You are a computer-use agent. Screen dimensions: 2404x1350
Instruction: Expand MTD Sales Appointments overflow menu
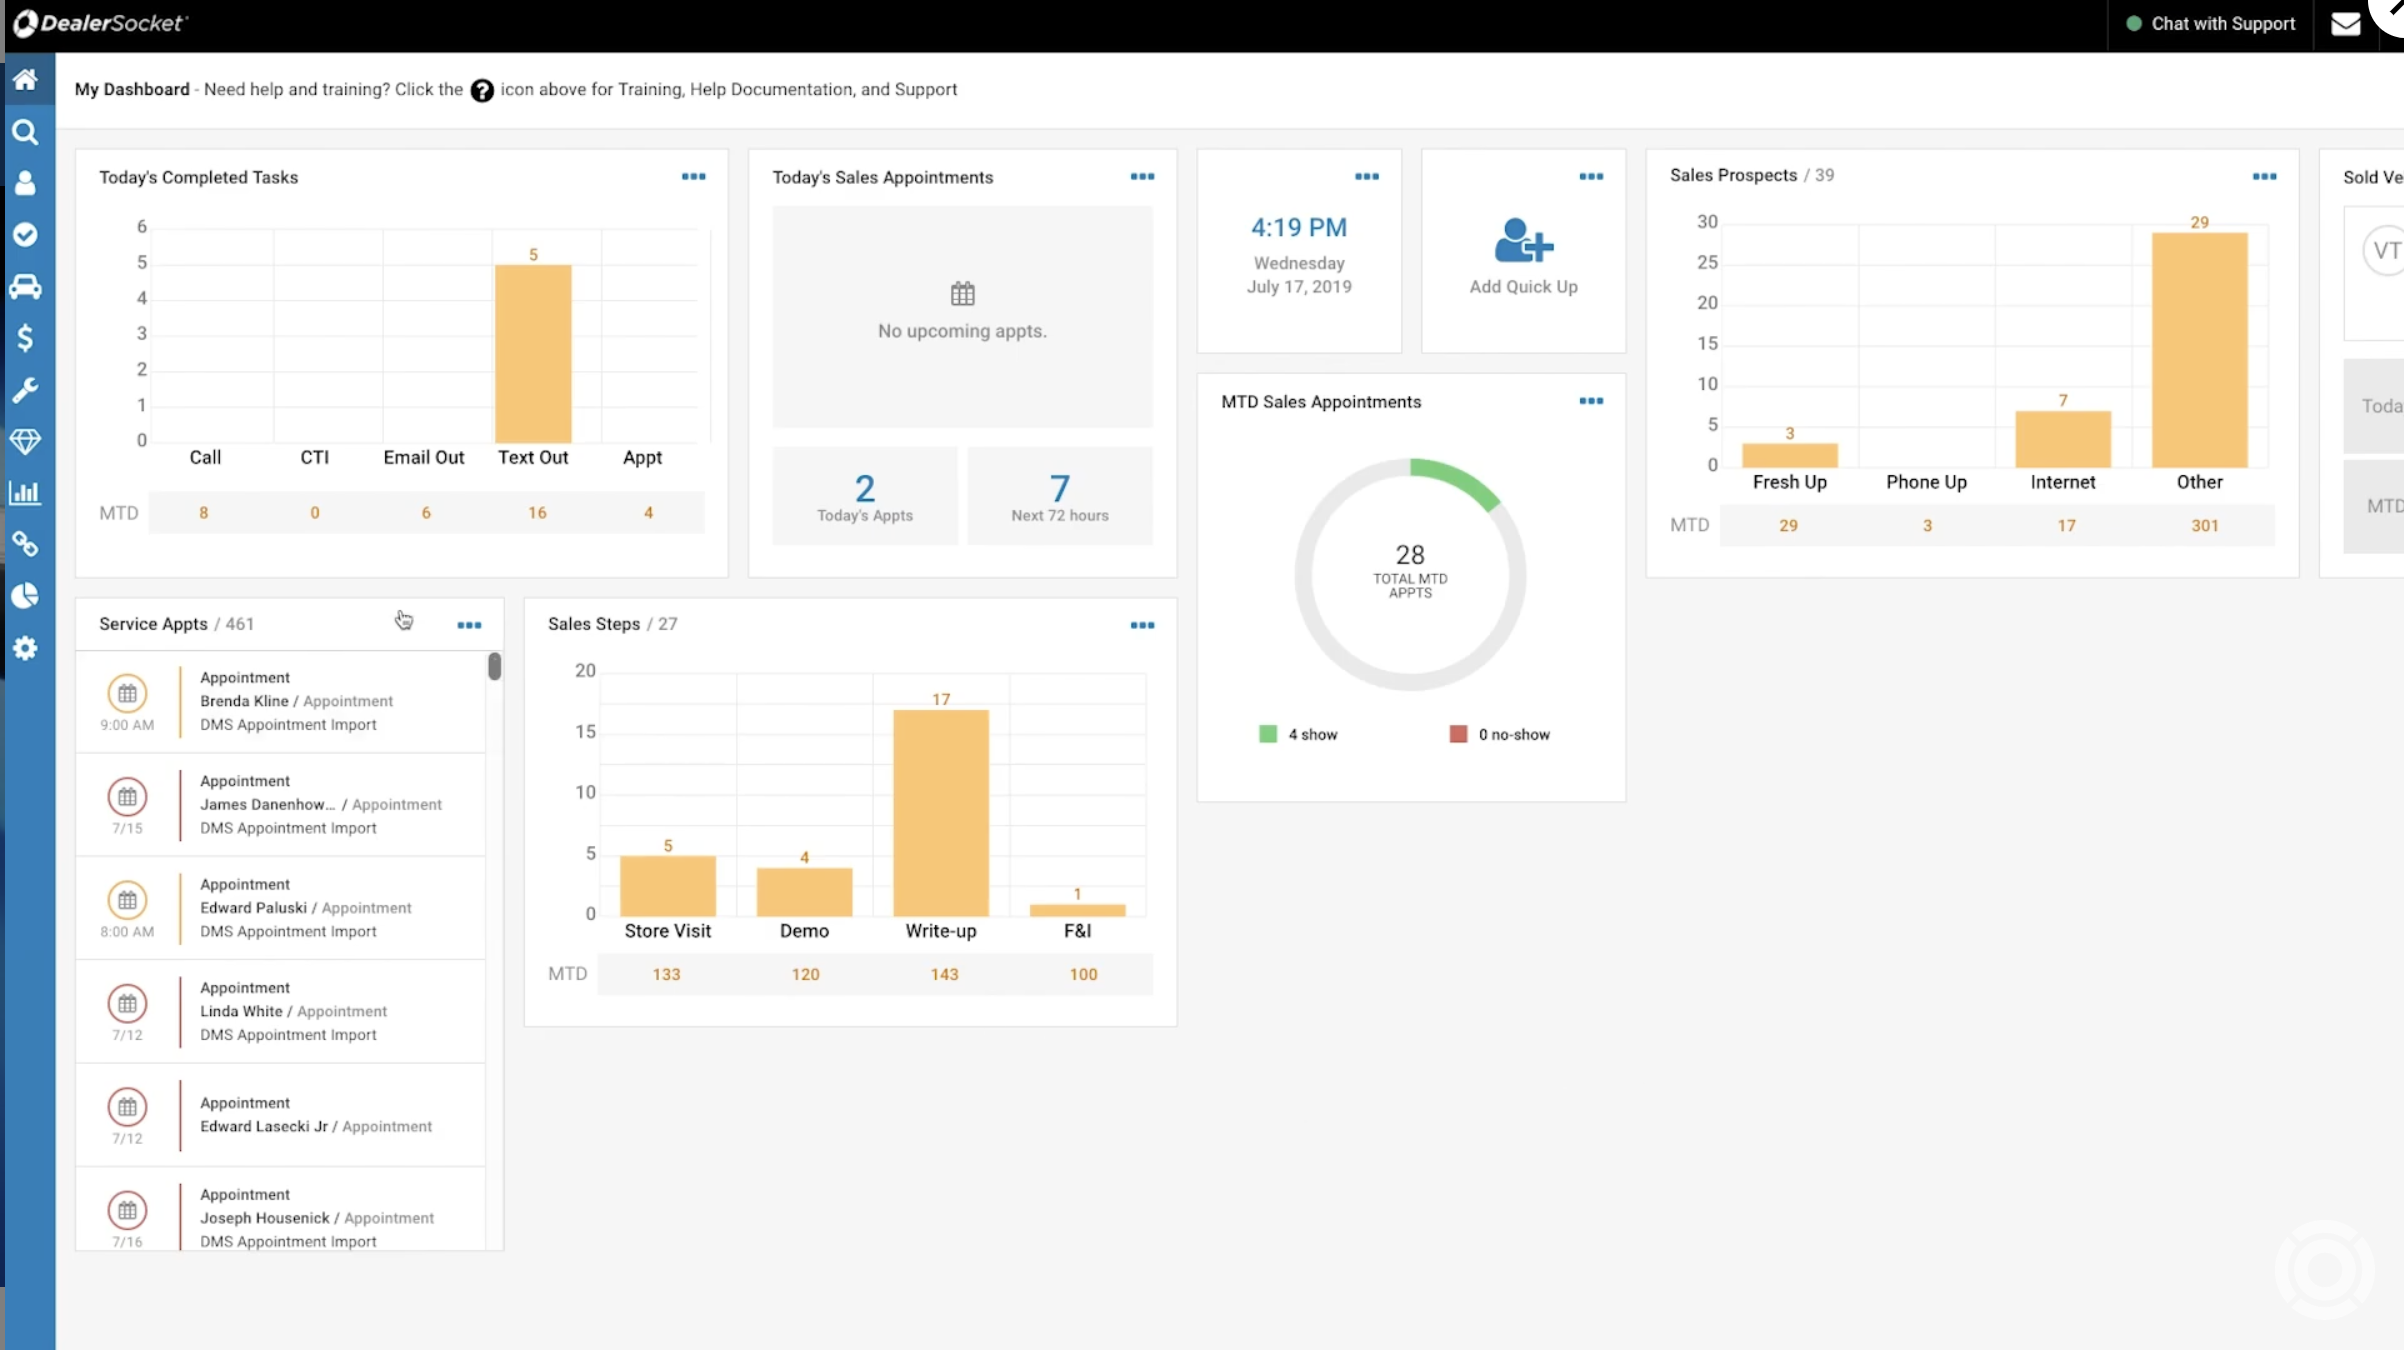(x=1590, y=401)
